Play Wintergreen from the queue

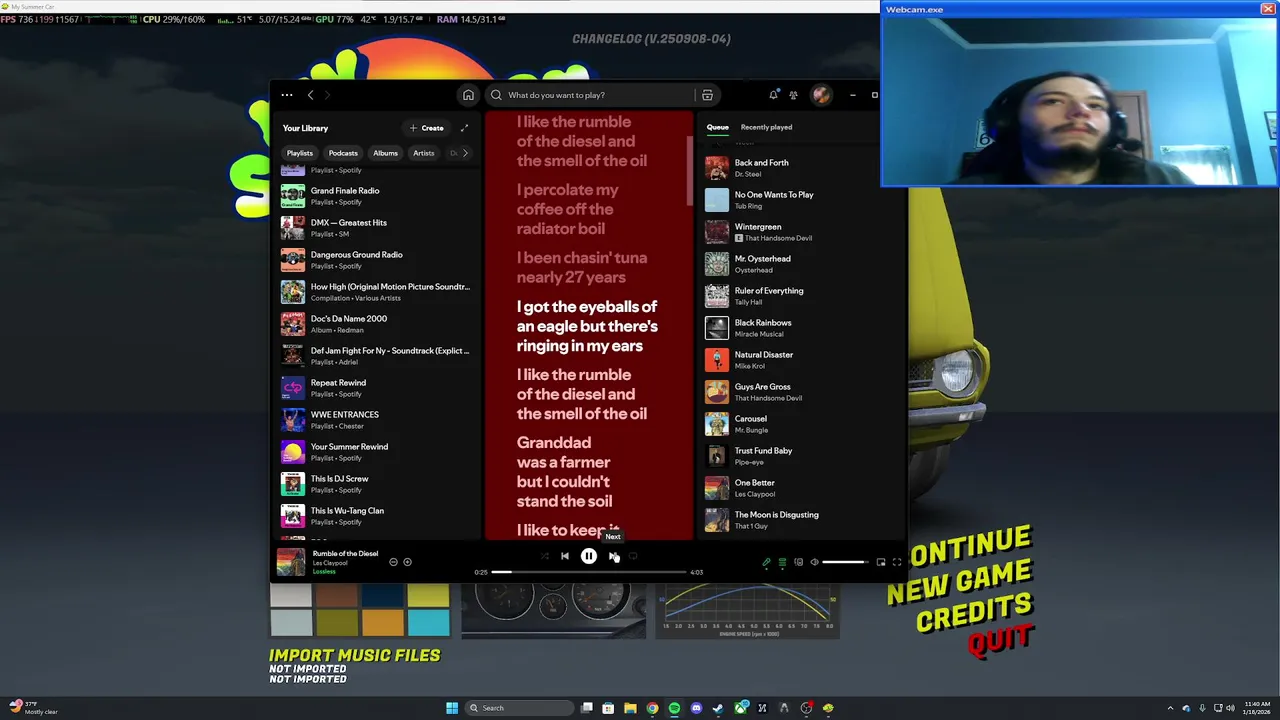click(x=802, y=232)
